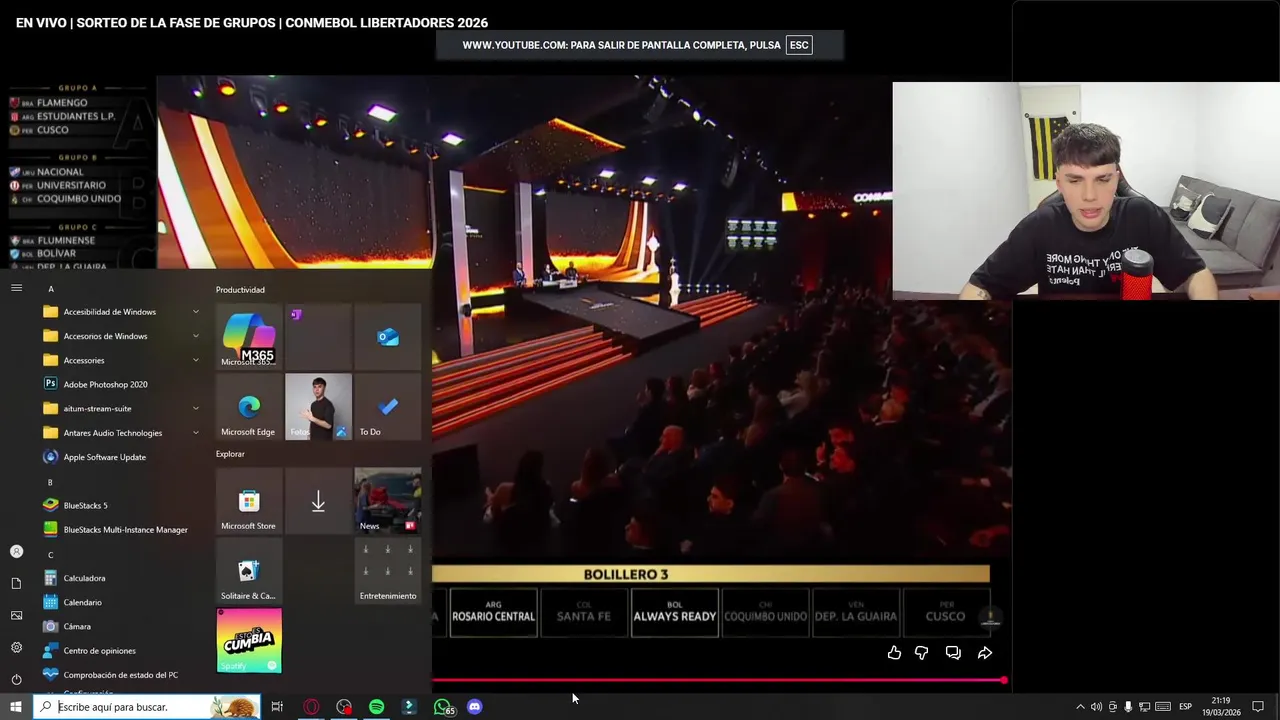Image resolution: width=1280 pixels, height=720 pixels.
Task: Show hidden system tray icons
Action: pyautogui.click(x=1080, y=707)
